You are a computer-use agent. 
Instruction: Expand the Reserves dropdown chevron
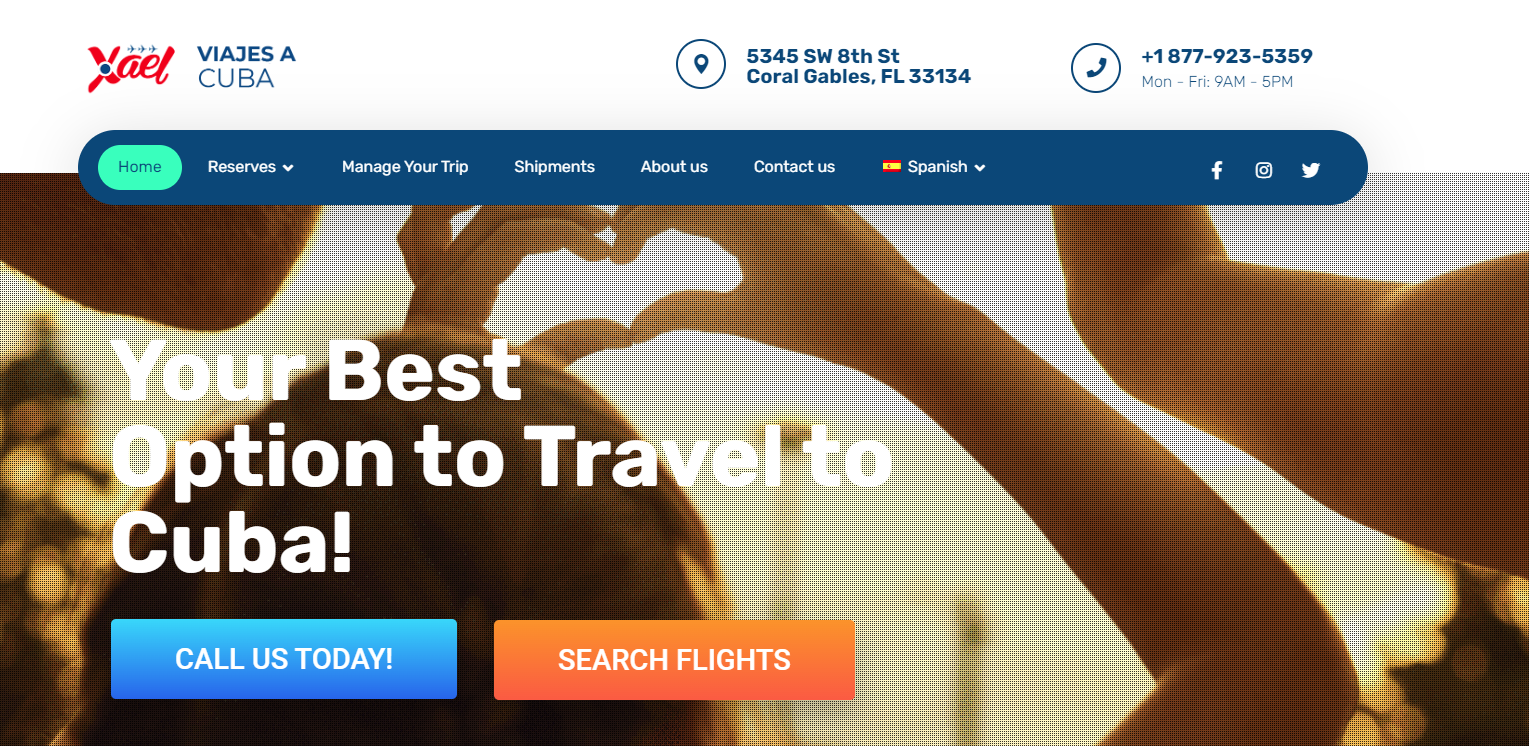(288, 168)
